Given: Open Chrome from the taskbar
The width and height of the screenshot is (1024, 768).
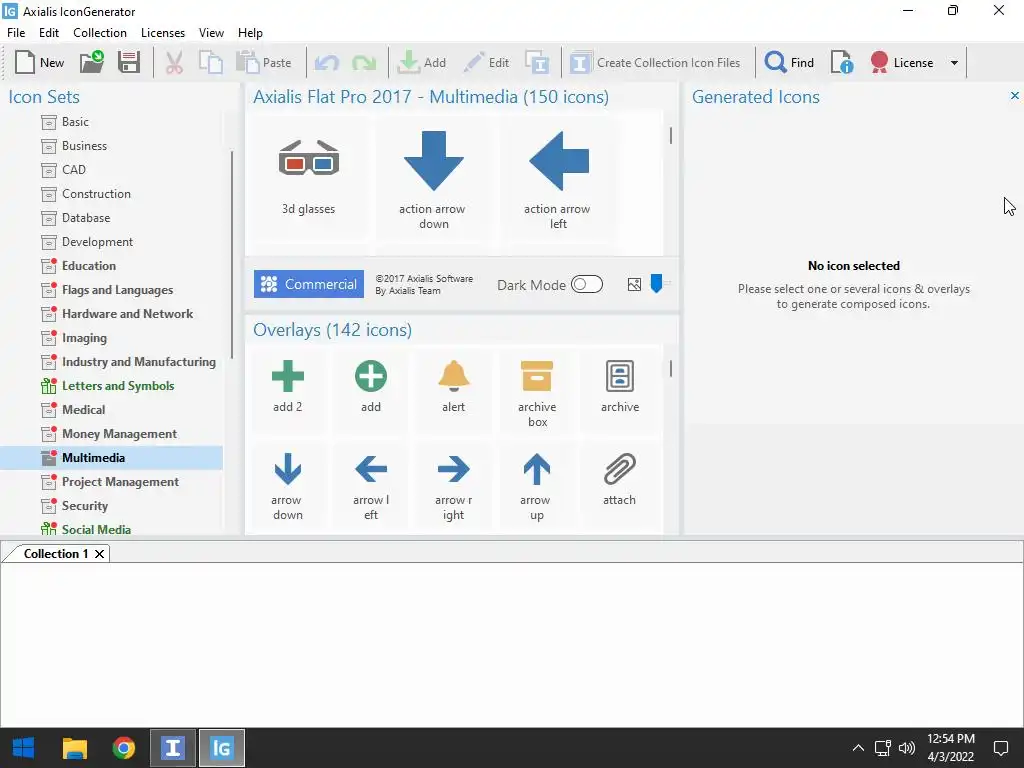Looking at the screenshot, I should [123, 748].
